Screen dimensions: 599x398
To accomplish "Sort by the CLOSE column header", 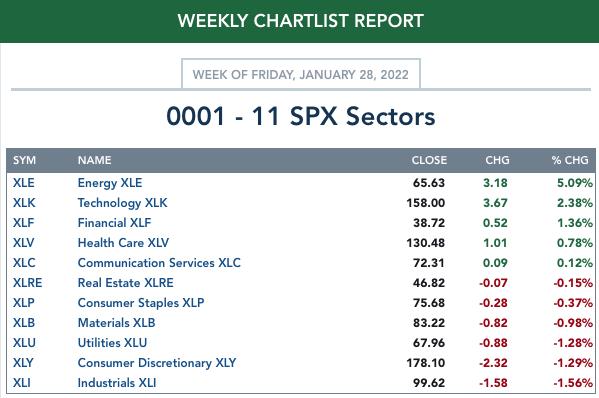I will [429, 160].
